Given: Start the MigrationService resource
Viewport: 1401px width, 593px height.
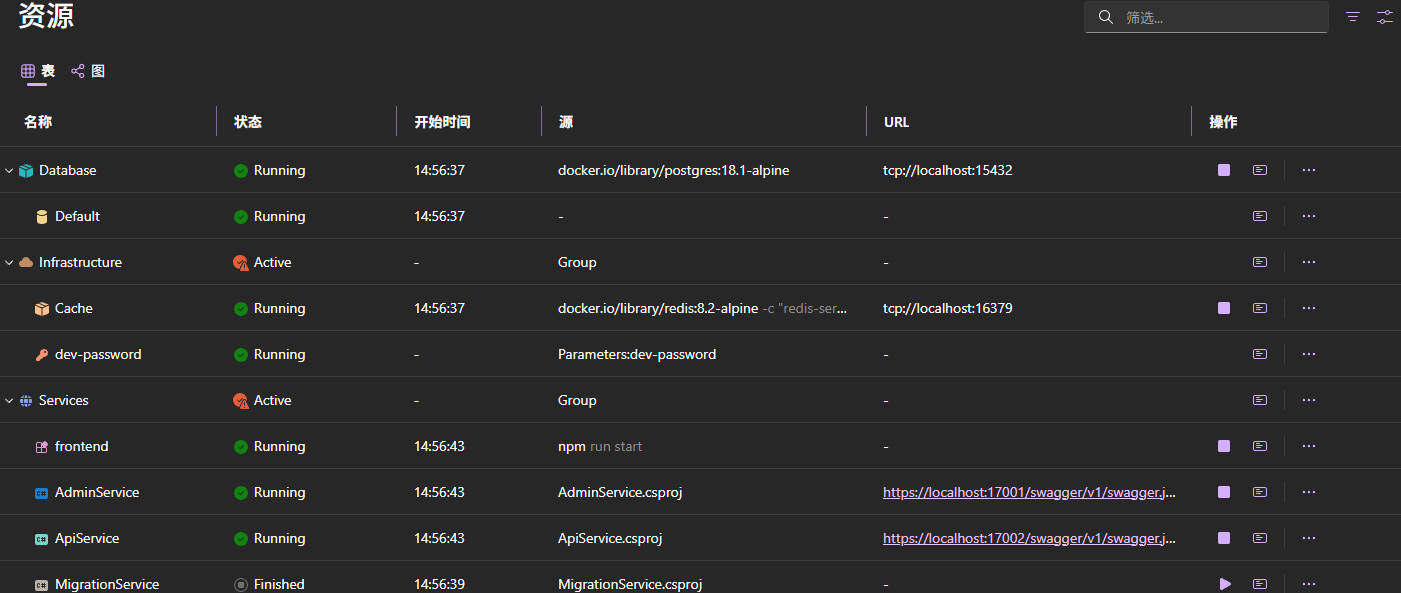Looking at the screenshot, I should tap(1225, 584).
